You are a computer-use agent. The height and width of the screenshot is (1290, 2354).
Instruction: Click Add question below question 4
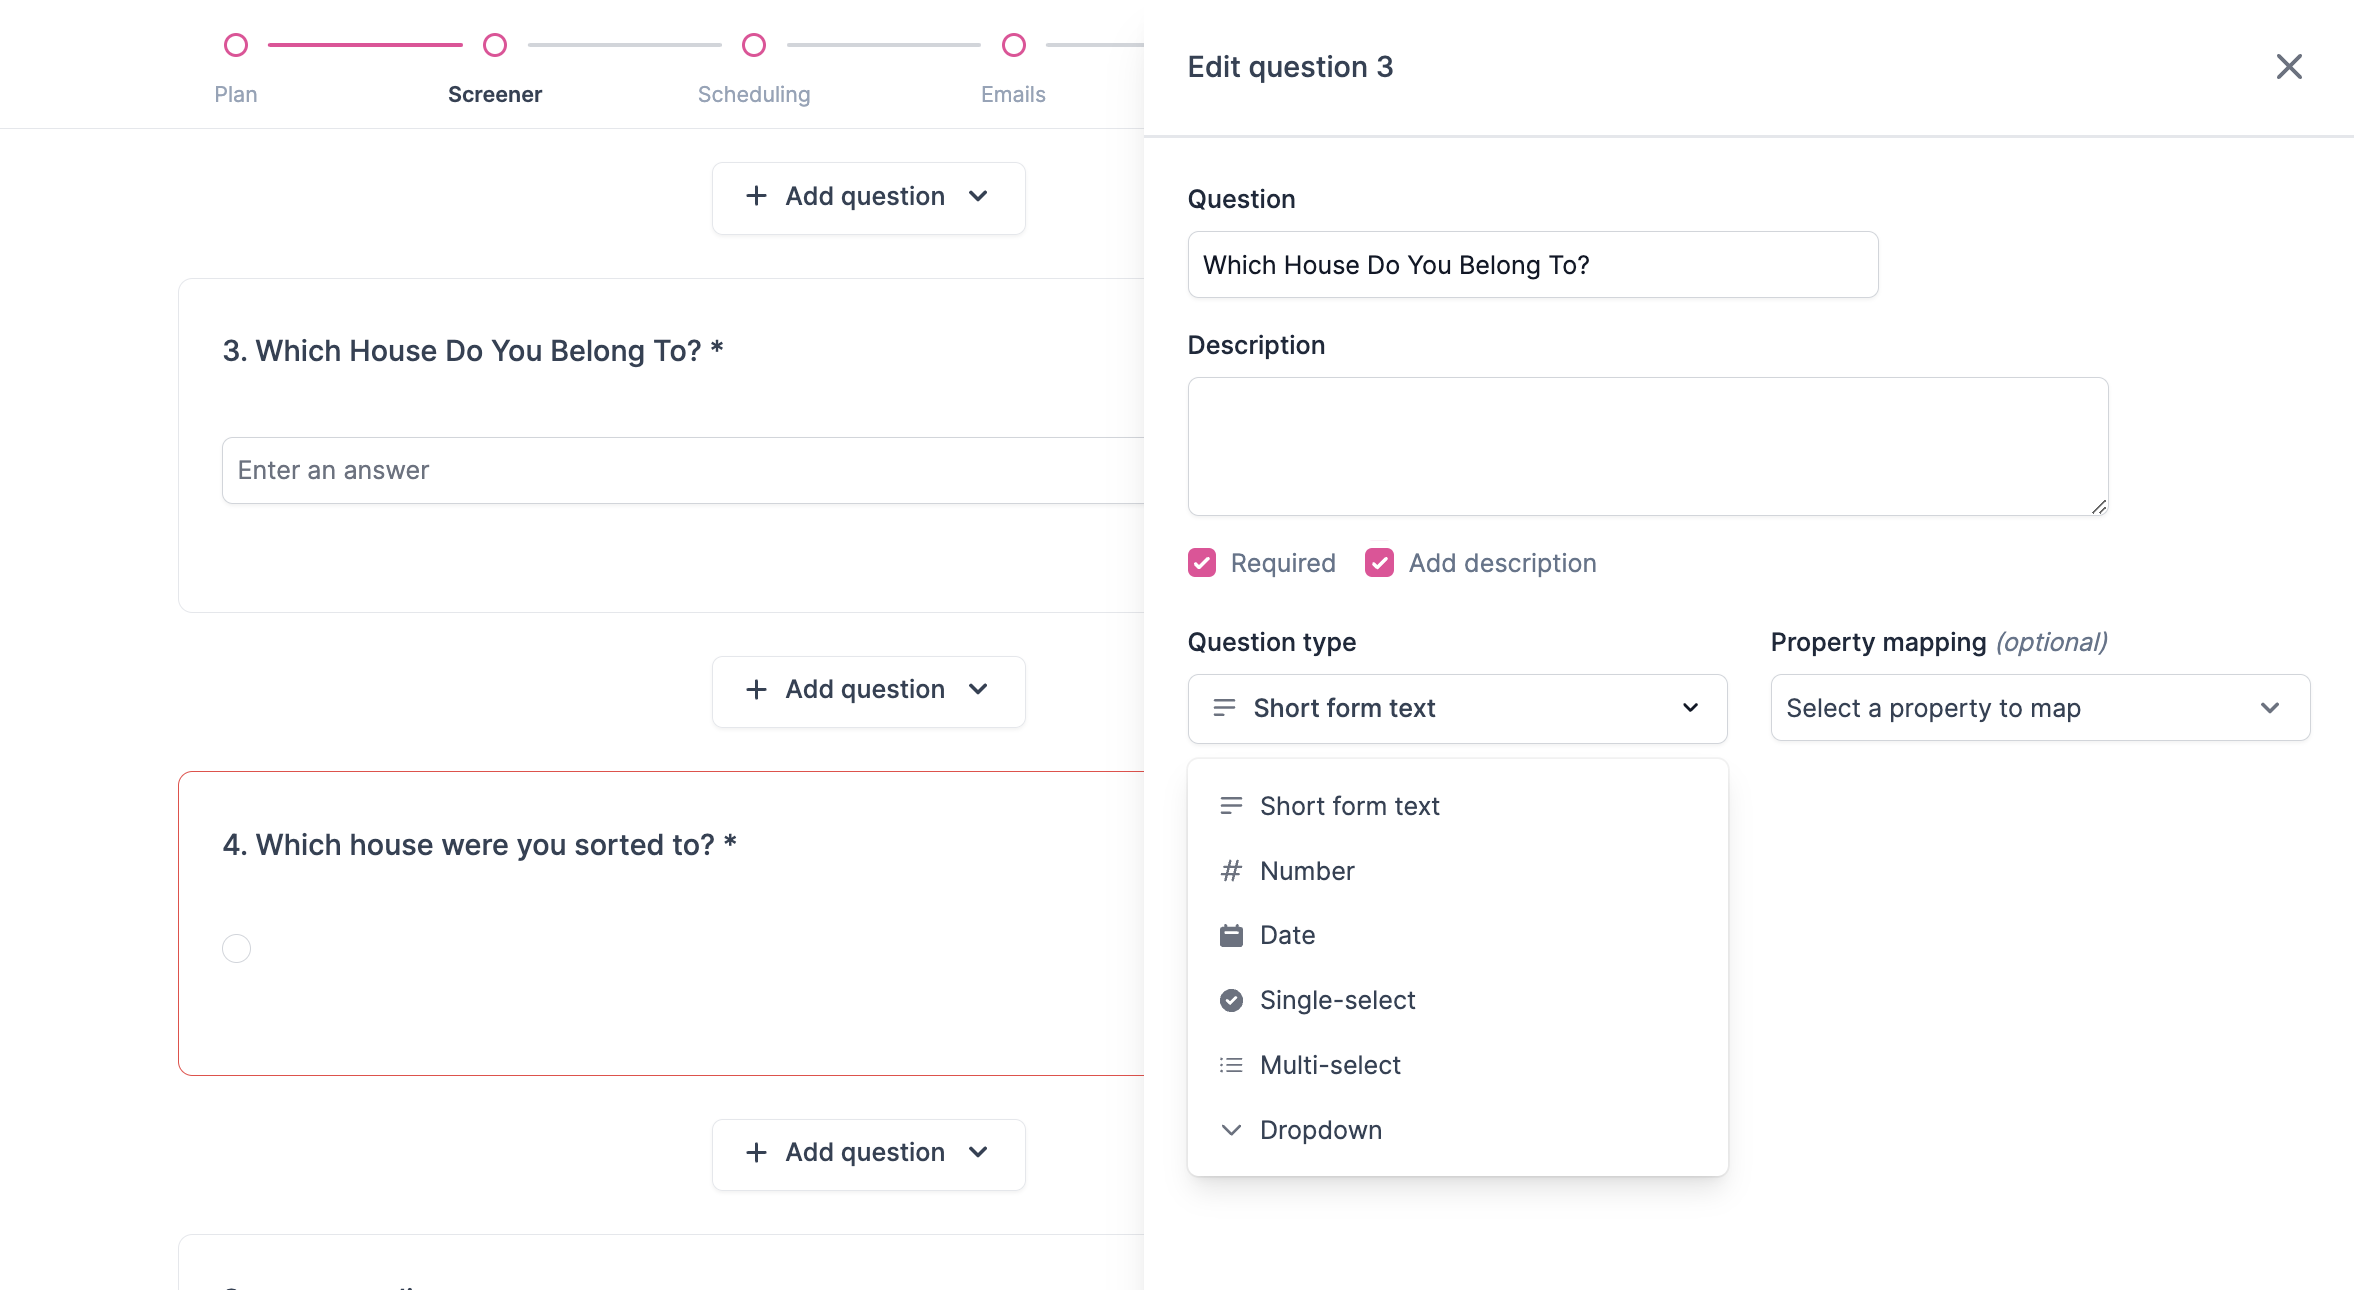click(x=868, y=1153)
